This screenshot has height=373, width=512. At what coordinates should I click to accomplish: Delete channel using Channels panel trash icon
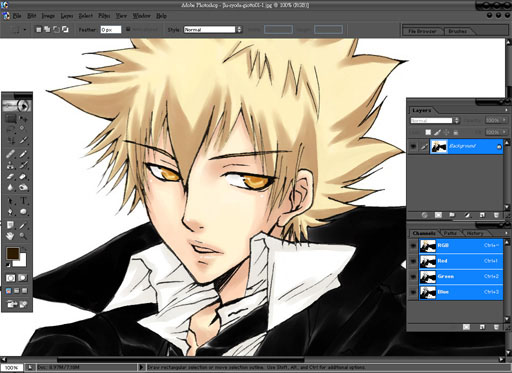click(496, 327)
